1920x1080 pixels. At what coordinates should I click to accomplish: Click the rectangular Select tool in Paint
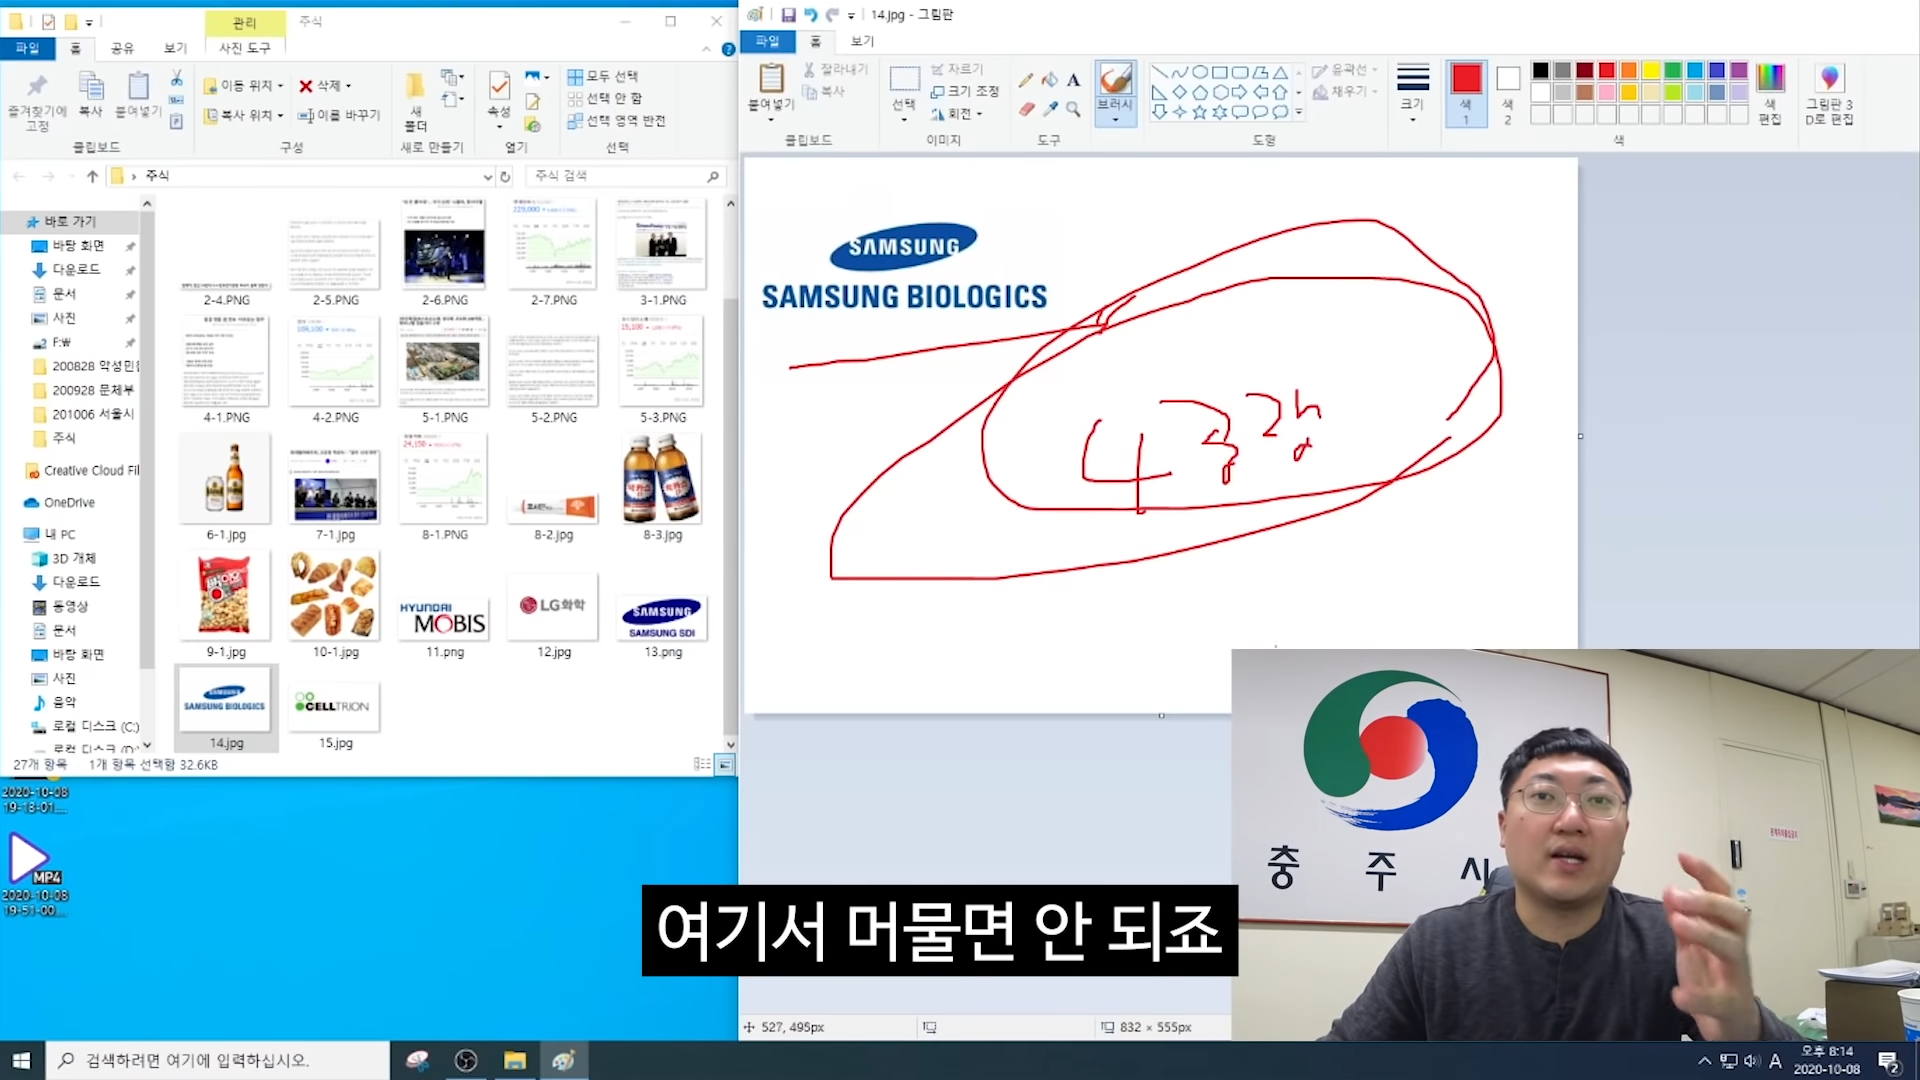tap(904, 79)
